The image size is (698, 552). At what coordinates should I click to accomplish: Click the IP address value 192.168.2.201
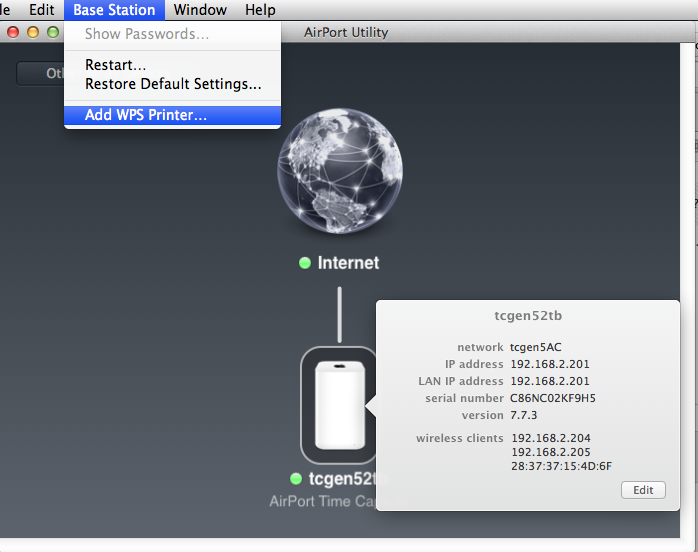pos(550,364)
